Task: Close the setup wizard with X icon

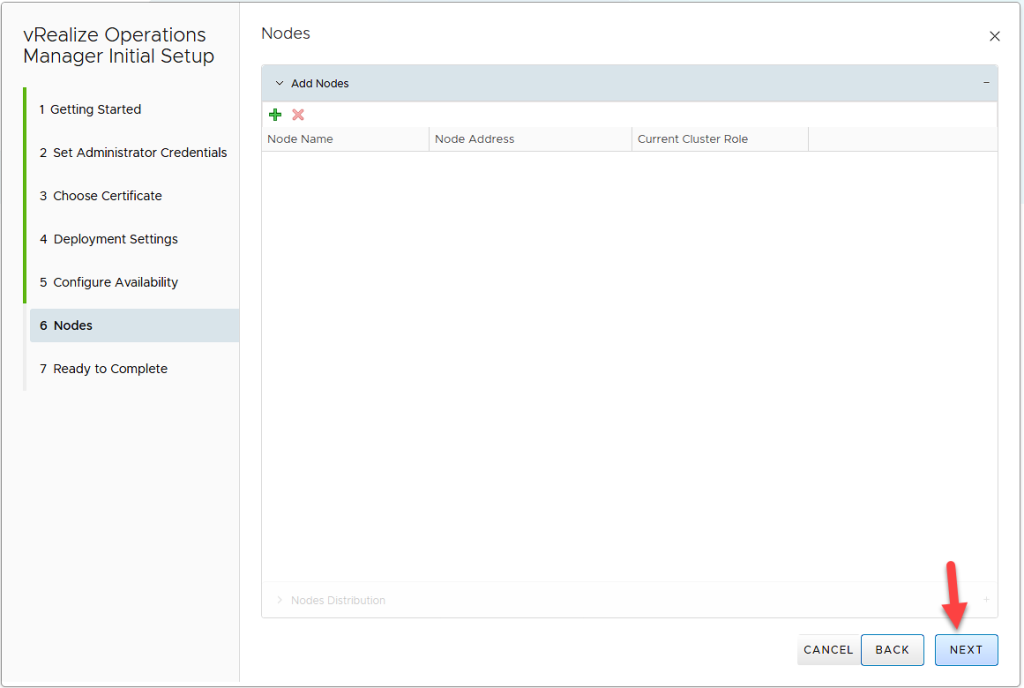Action: click(994, 36)
